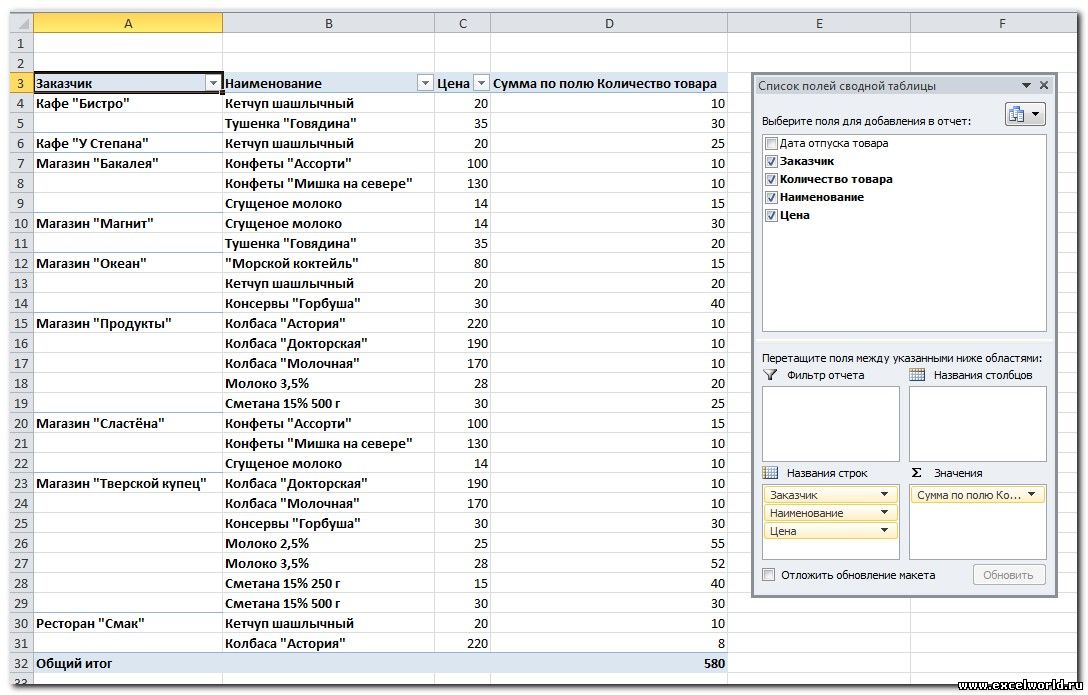Click the Магазин "Продукты" cell
1088x695 pixels.
pyautogui.click(x=128, y=323)
